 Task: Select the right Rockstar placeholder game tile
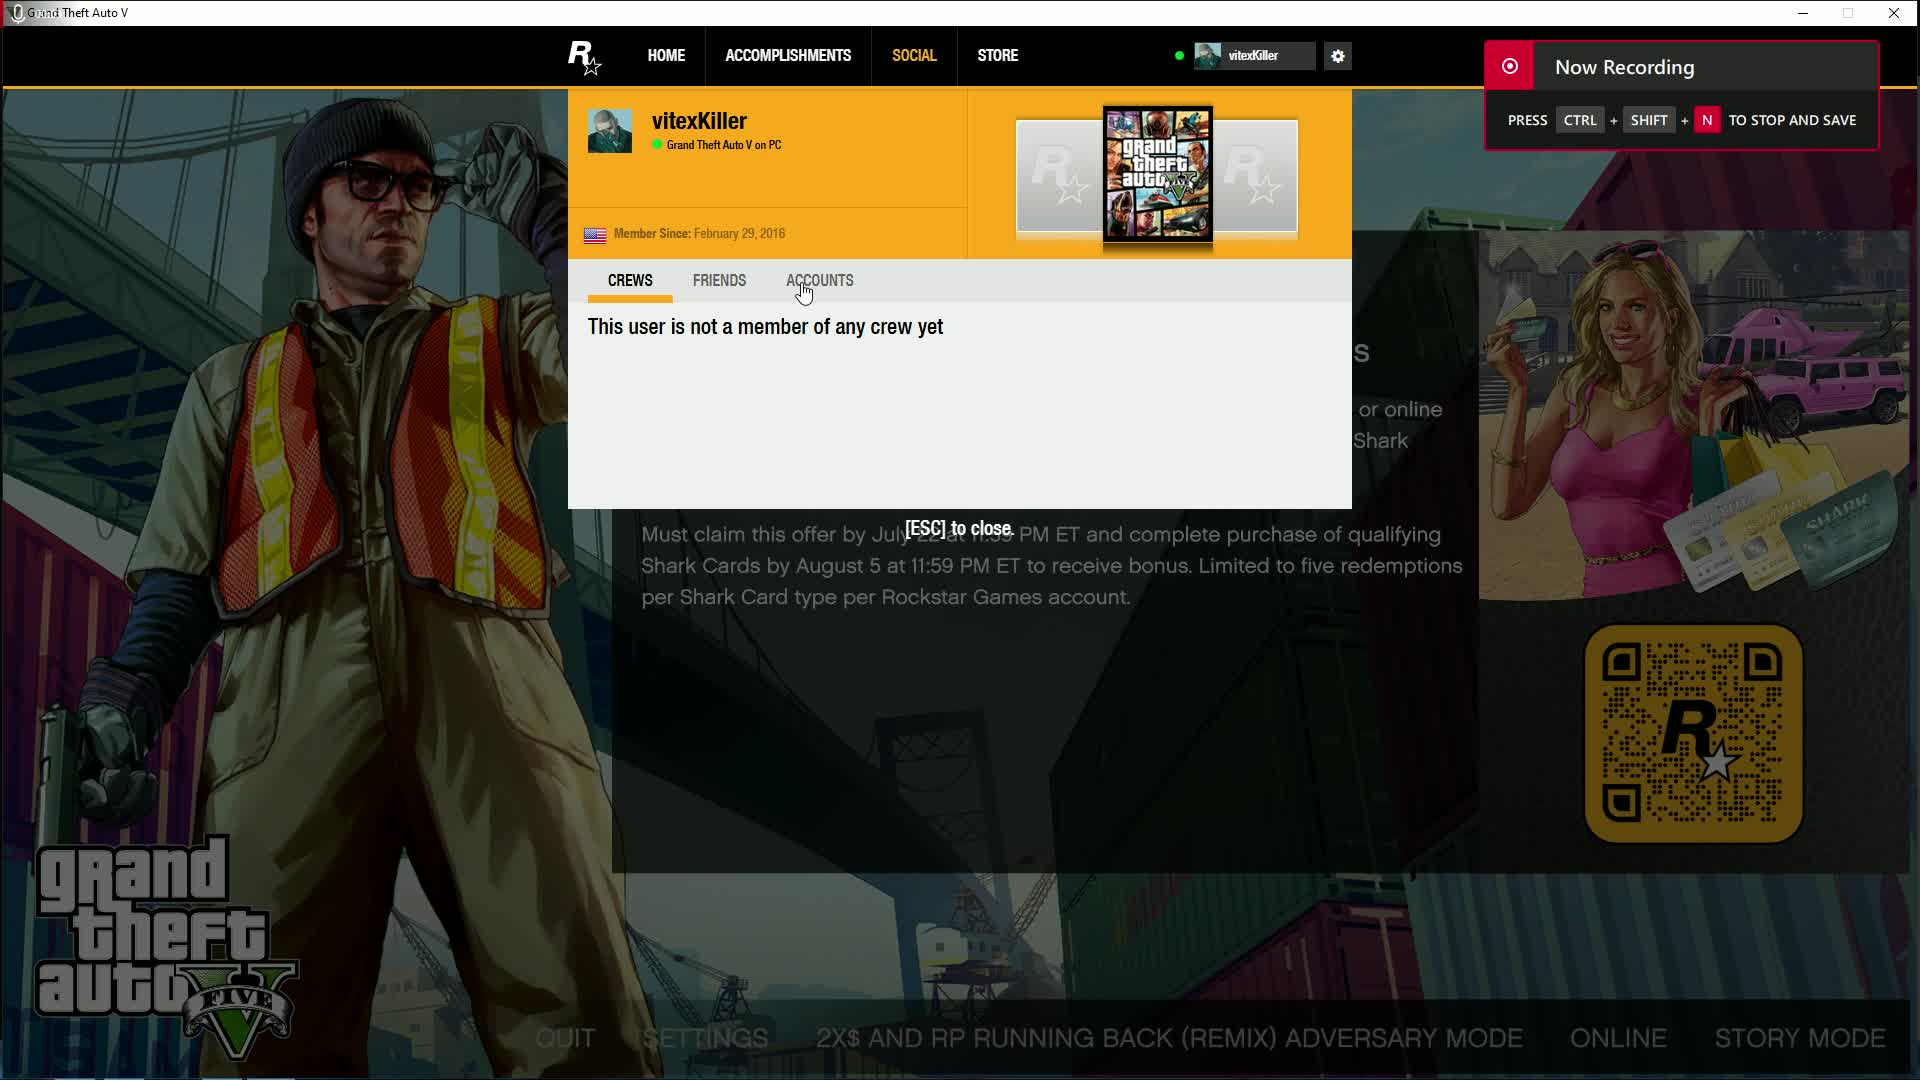coord(1255,176)
